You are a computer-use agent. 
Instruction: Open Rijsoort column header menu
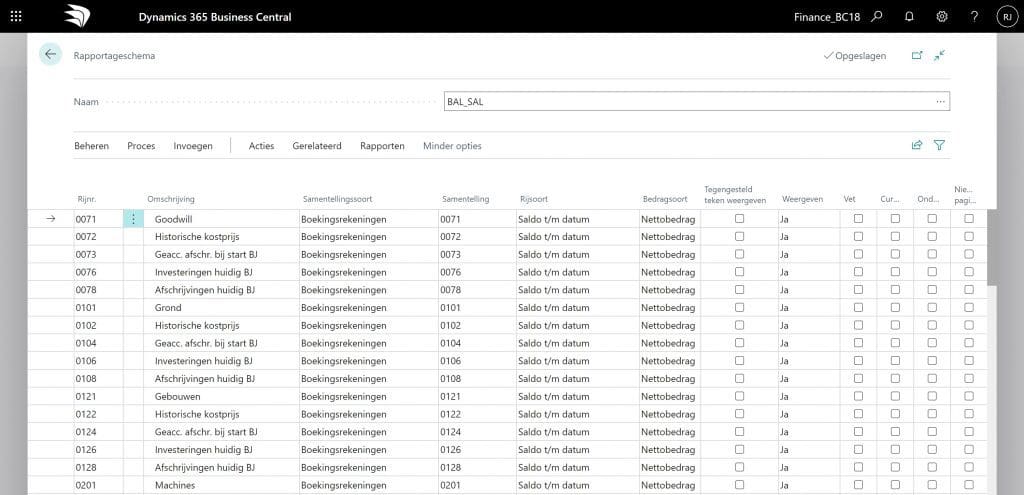[534, 199]
